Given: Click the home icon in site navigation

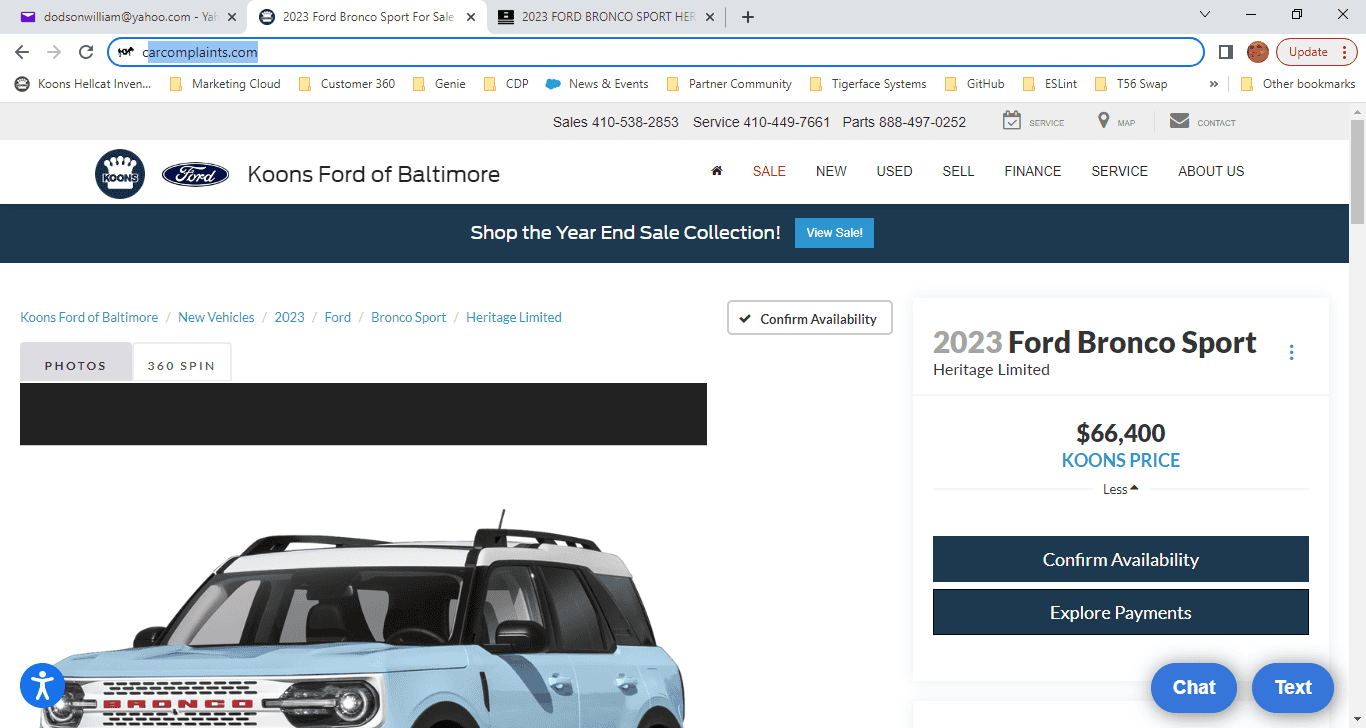Looking at the screenshot, I should click(x=716, y=171).
